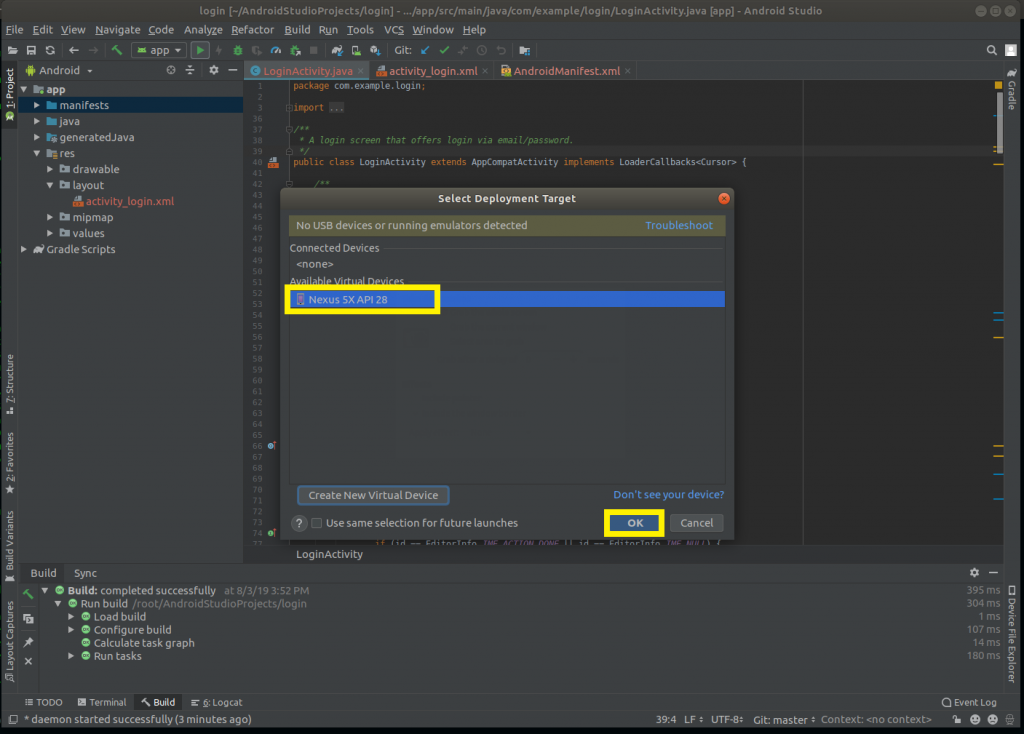The height and width of the screenshot is (734, 1024).
Task: Click the Open folder toolbar icon
Action: click(x=12, y=50)
